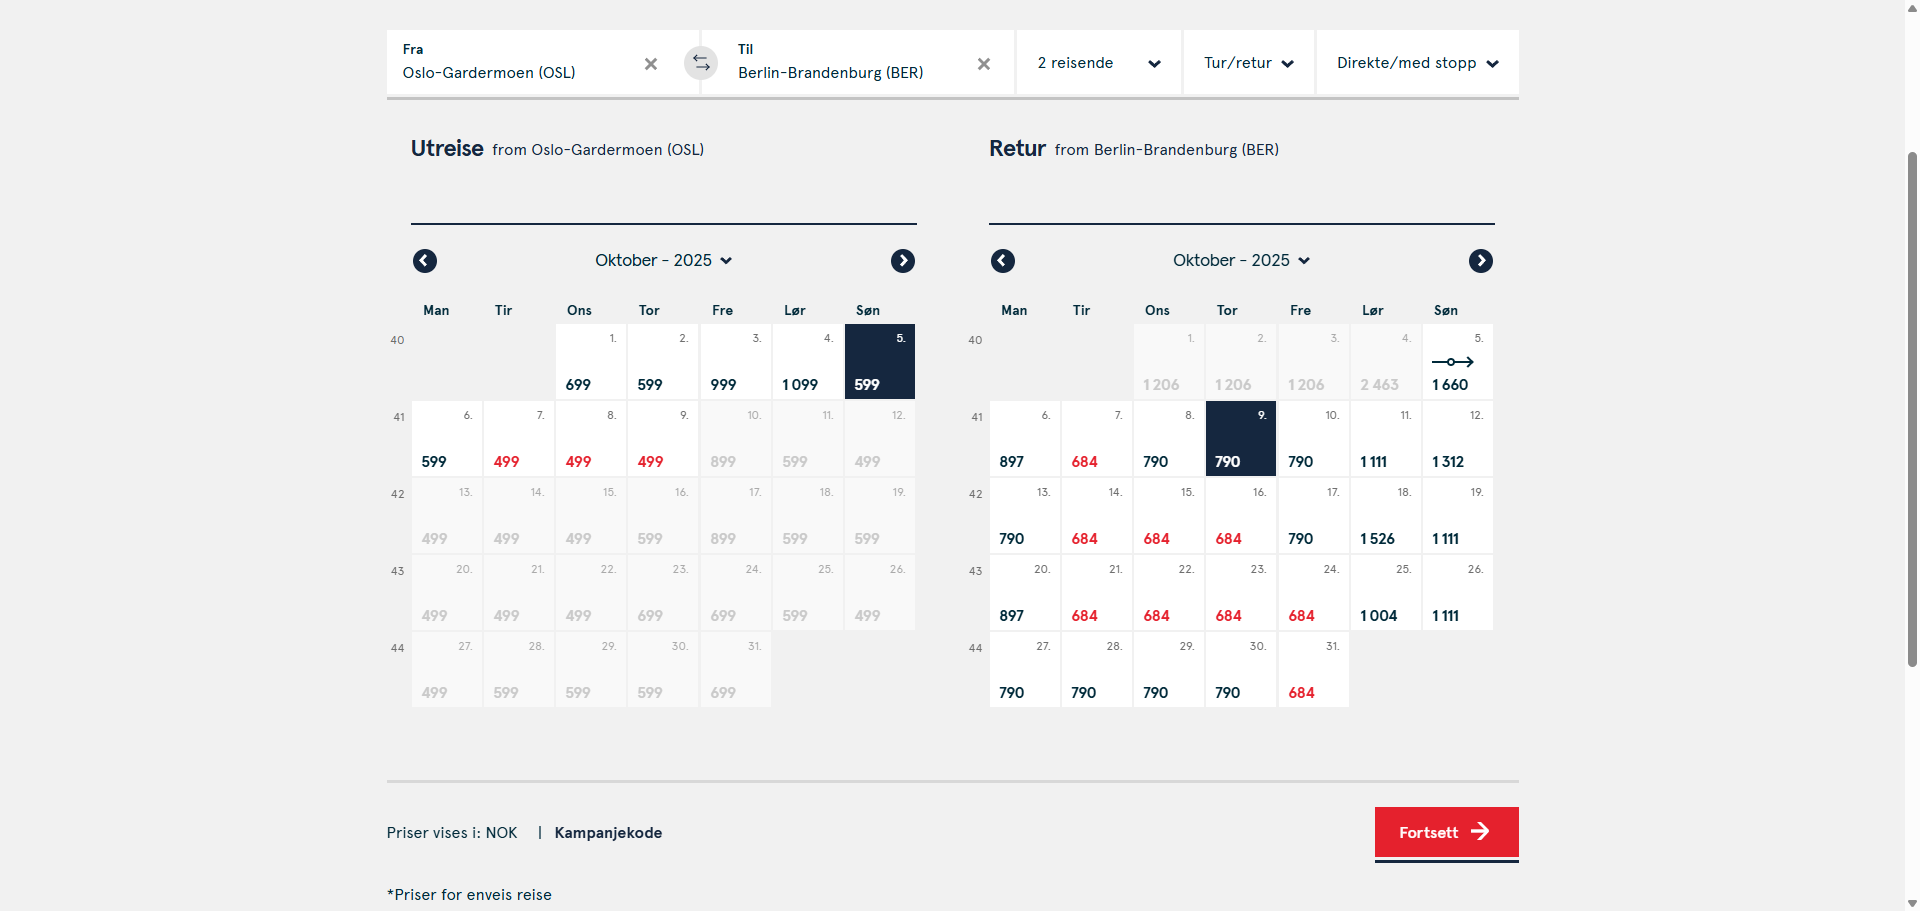The width and height of the screenshot is (1920, 911).
Task: Go to previous month in Utreise calendar
Action: 425,261
